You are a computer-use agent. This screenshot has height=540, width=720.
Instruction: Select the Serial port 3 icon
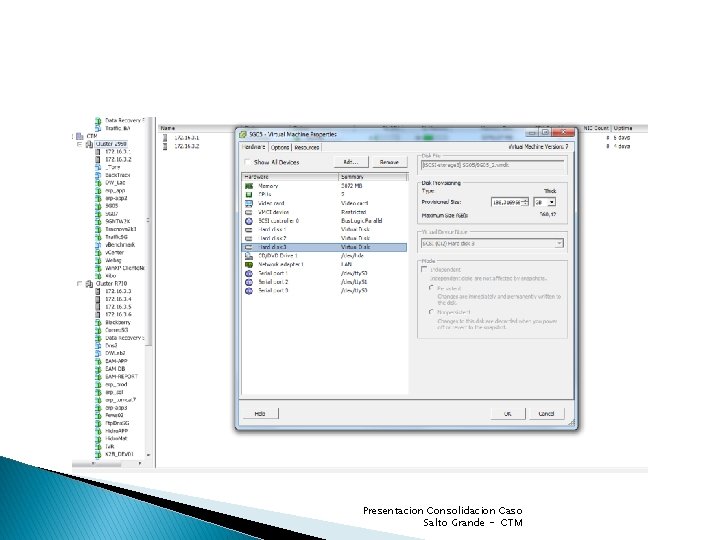tap(249, 291)
